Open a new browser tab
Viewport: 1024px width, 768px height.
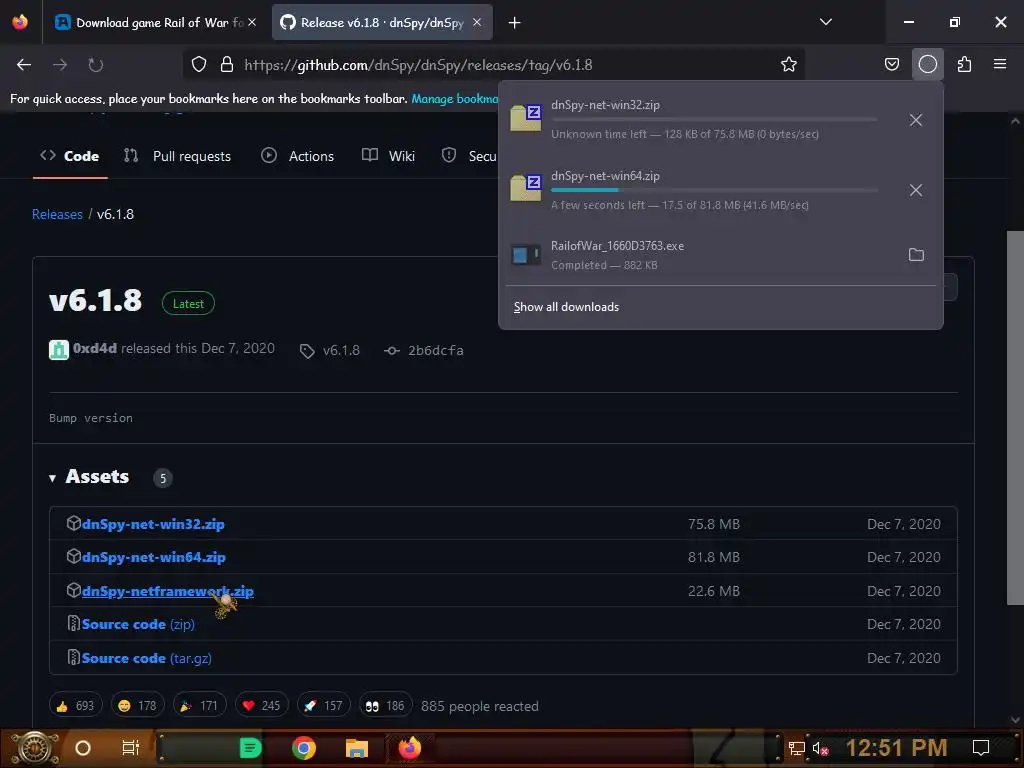[515, 23]
